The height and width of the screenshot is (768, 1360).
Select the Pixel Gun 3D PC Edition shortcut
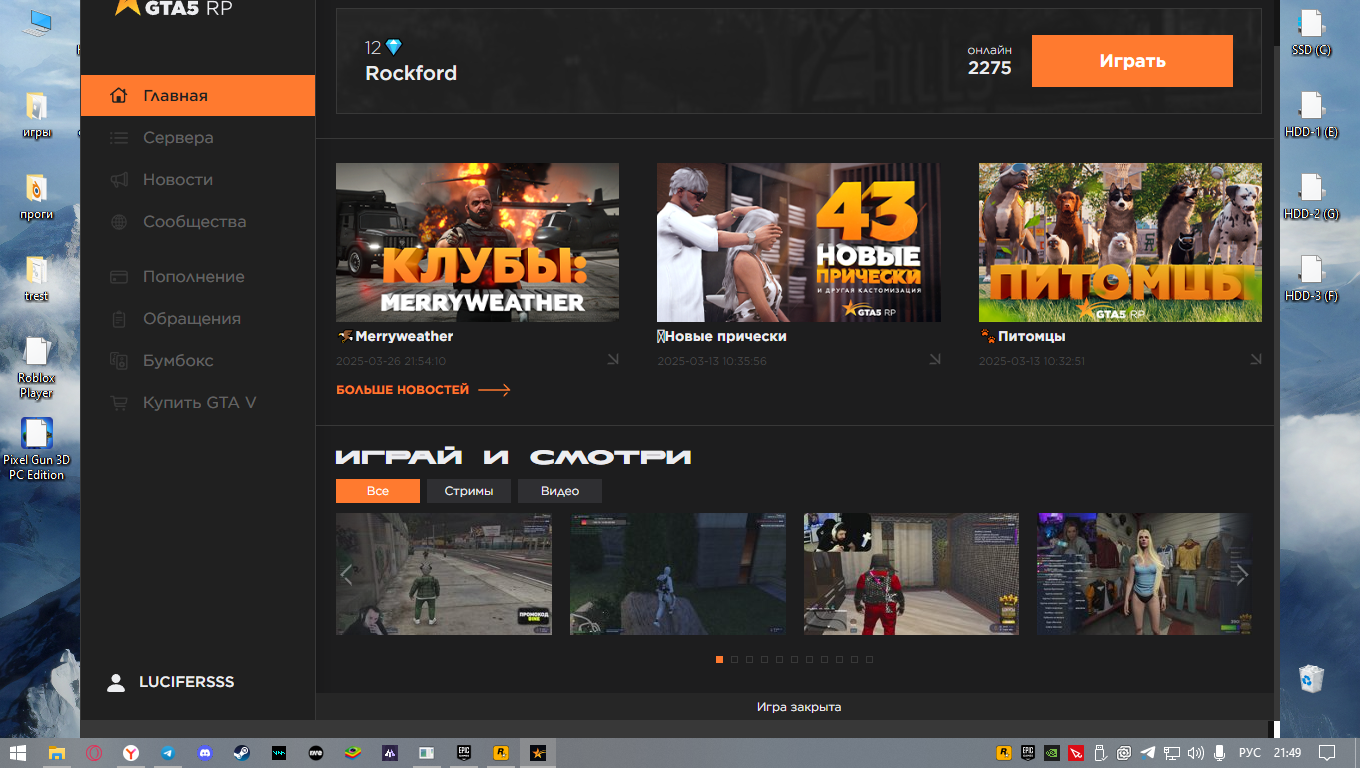point(36,449)
